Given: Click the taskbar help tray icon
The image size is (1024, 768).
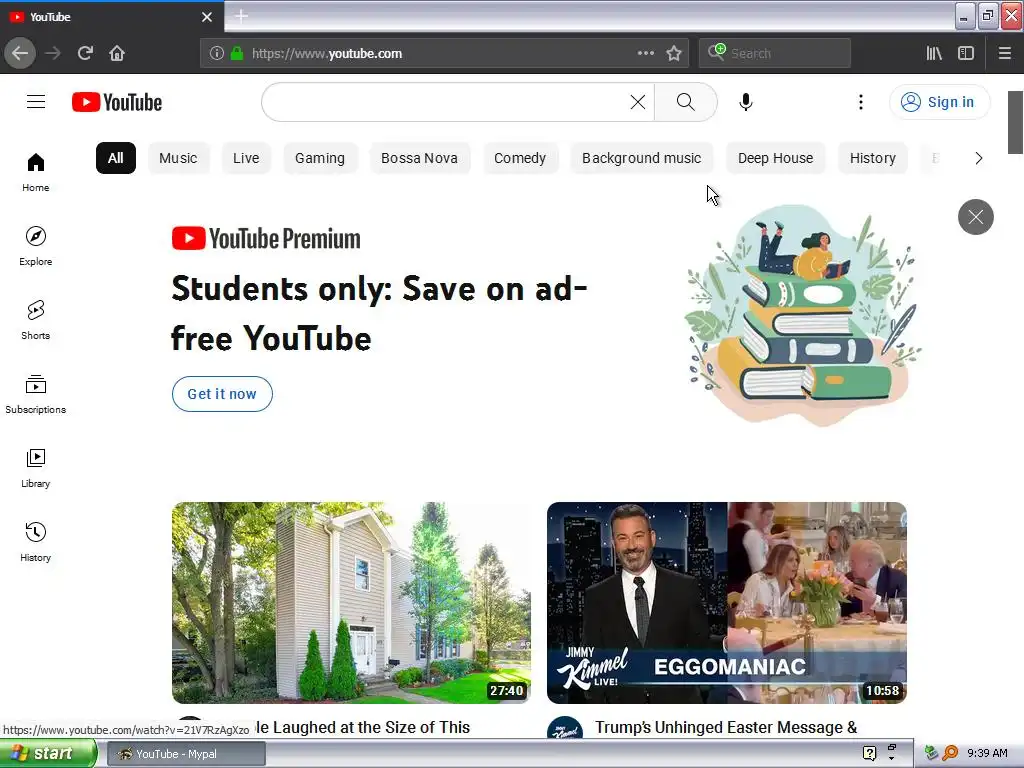Looking at the screenshot, I should click(869, 753).
